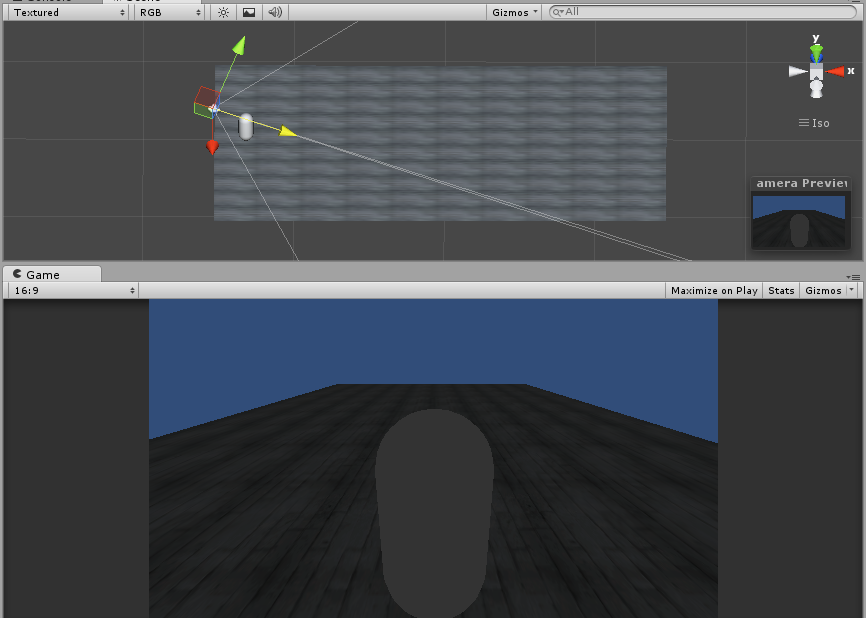The image size is (866, 618).
Task: Toggle scene lighting with the sun icon
Action: pos(222,12)
